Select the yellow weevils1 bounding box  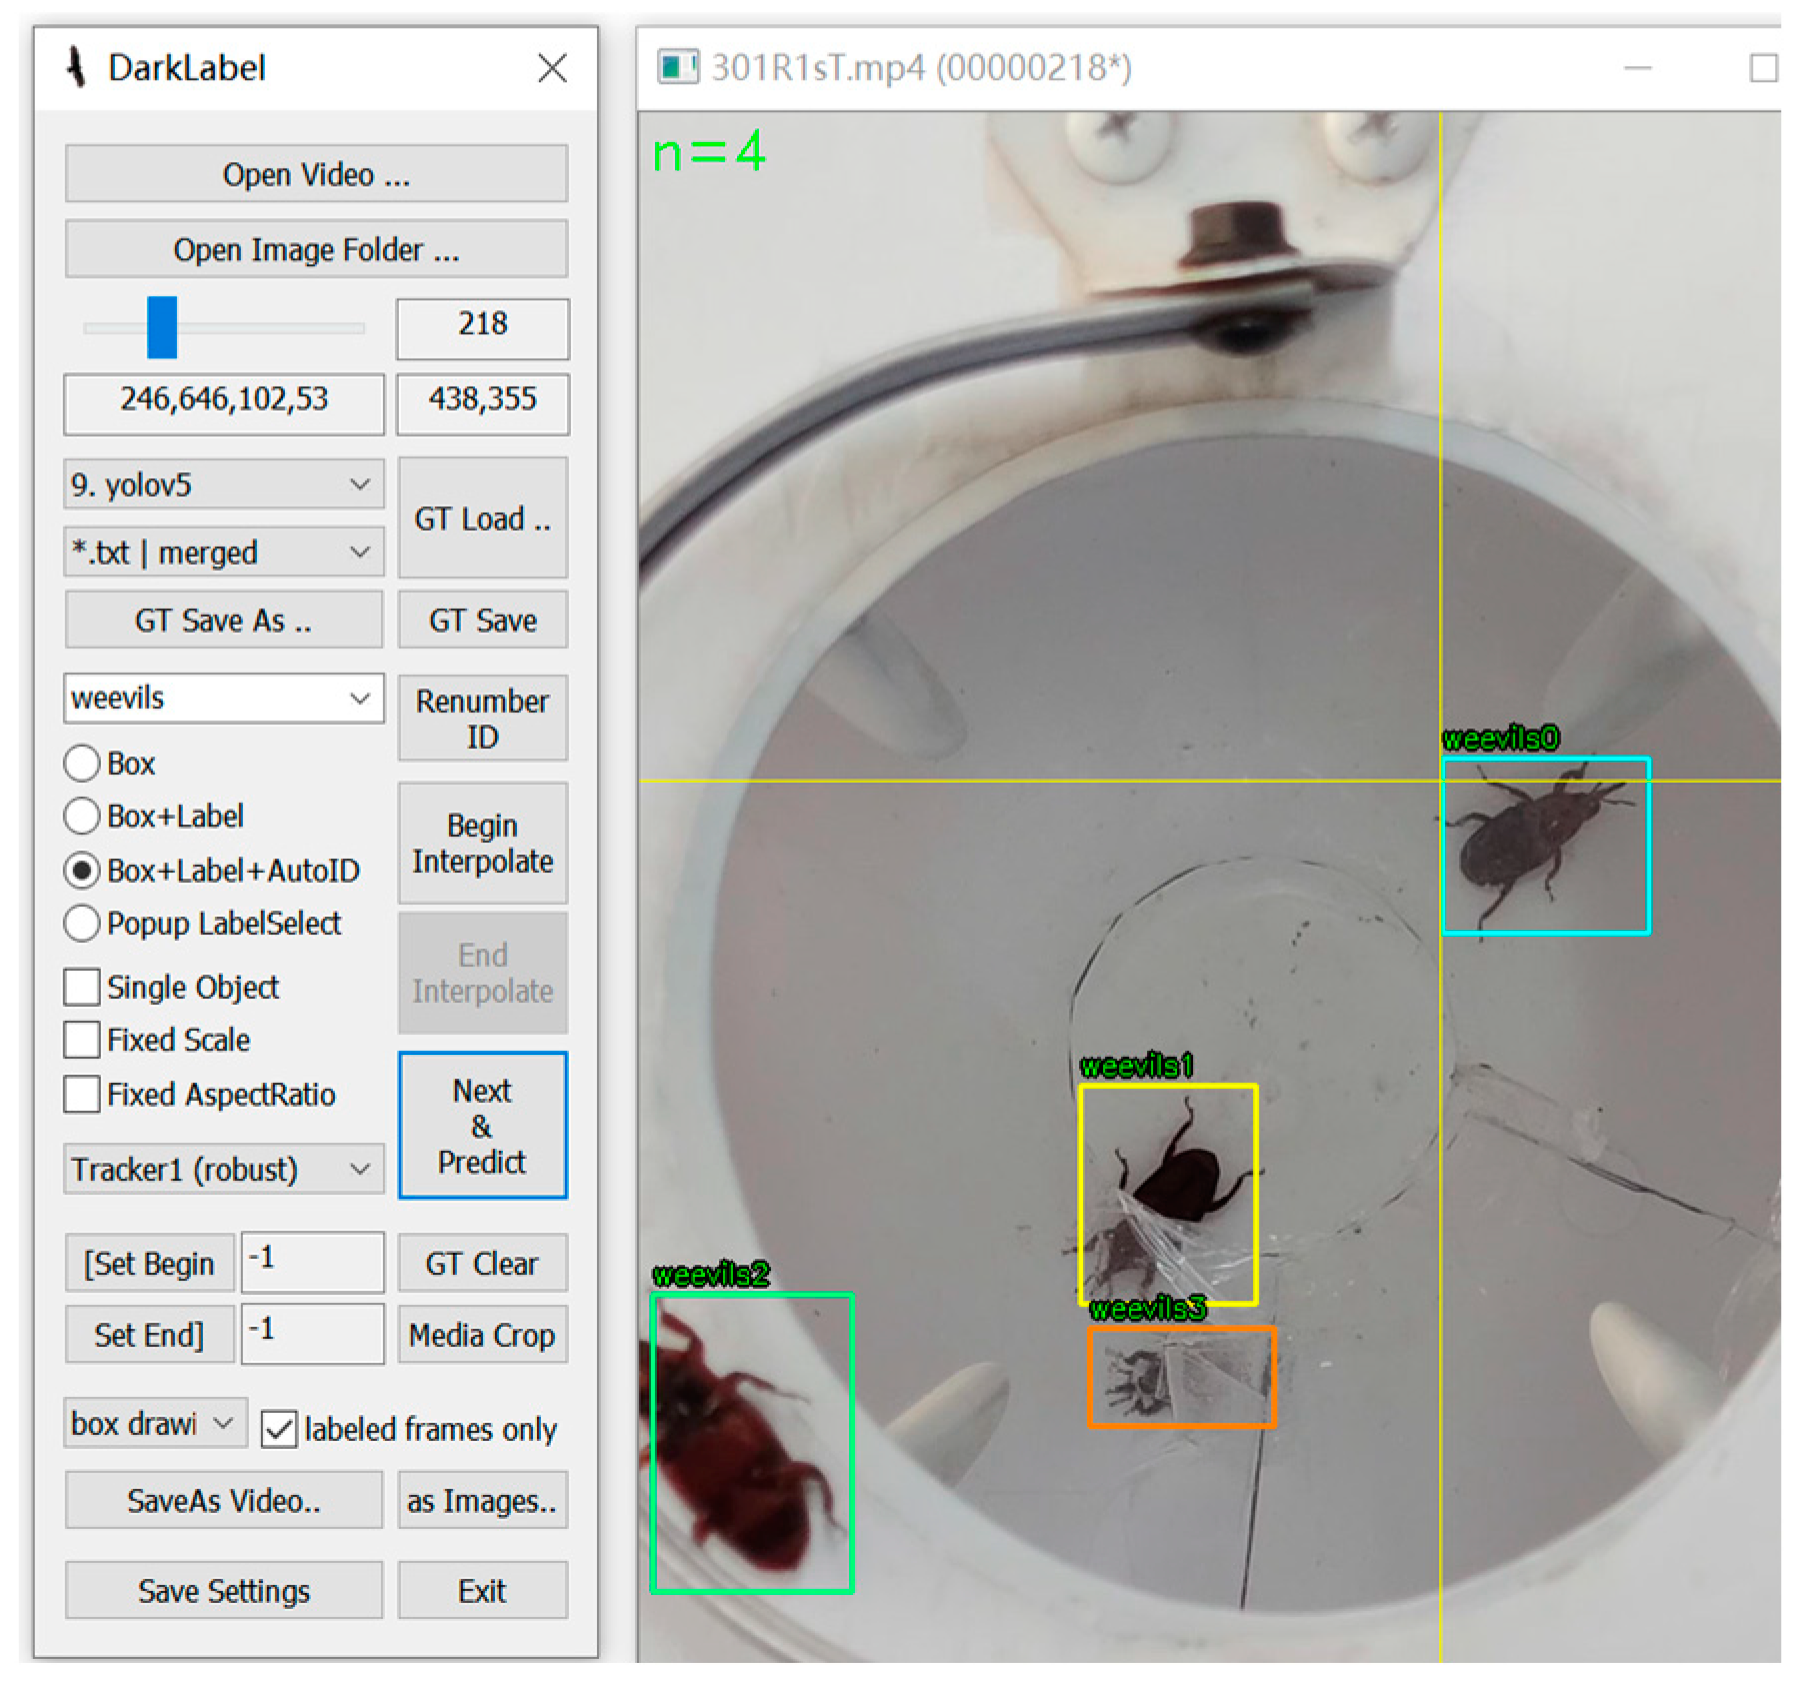(1167, 1193)
